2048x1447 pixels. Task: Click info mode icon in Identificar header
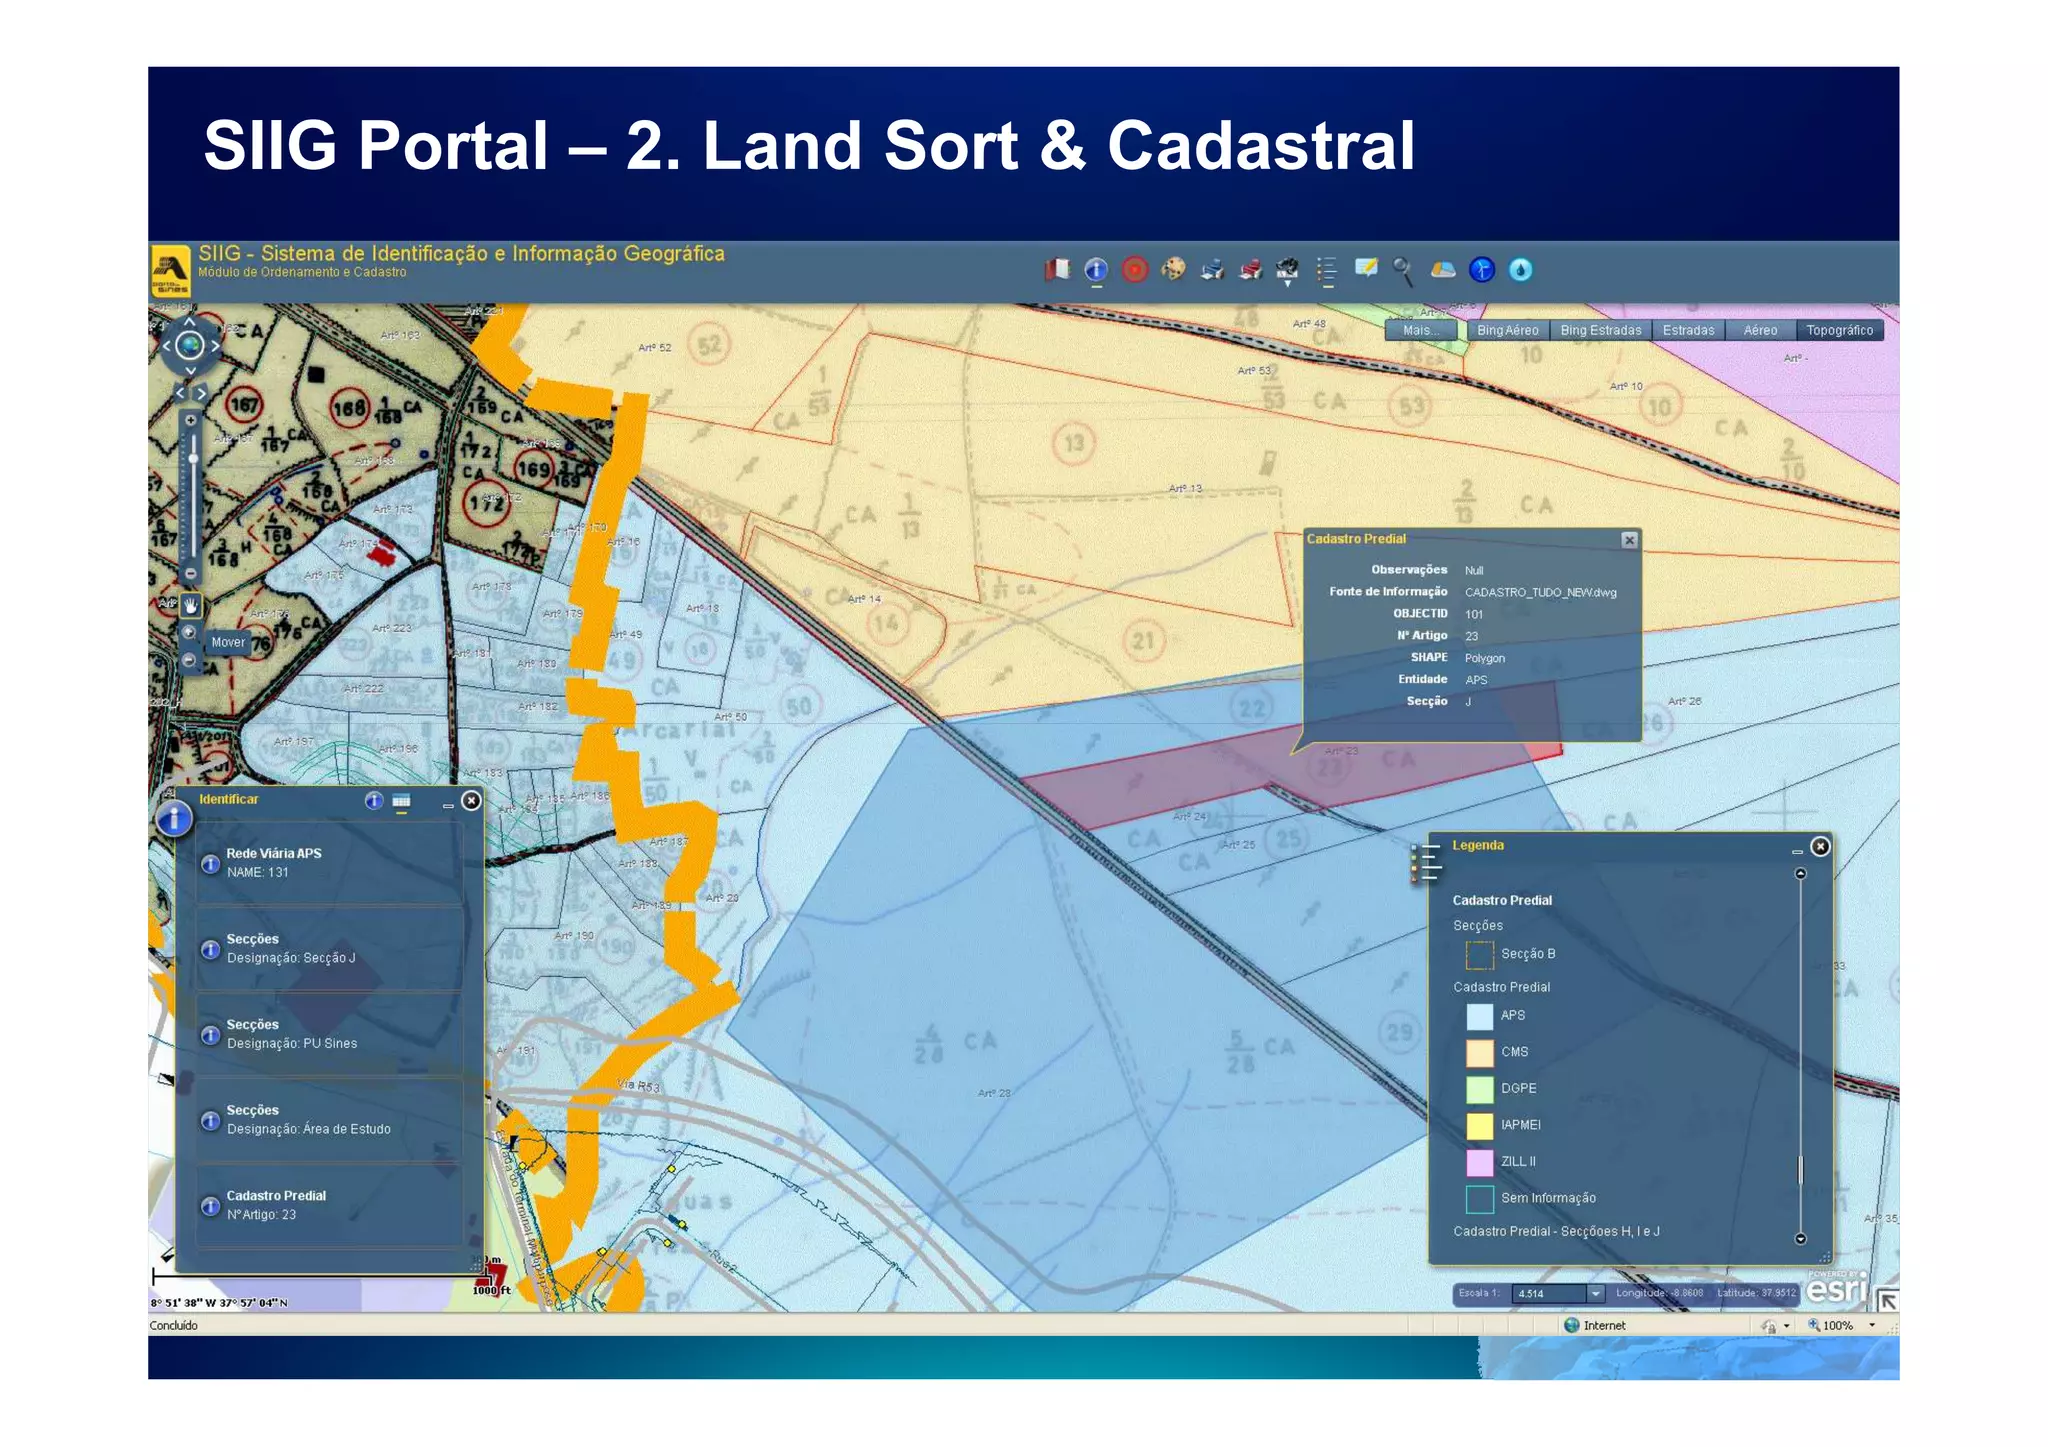click(374, 800)
